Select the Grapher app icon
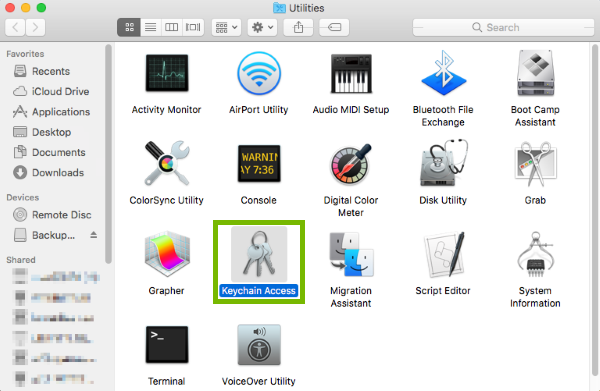The image size is (600, 391). (167, 254)
